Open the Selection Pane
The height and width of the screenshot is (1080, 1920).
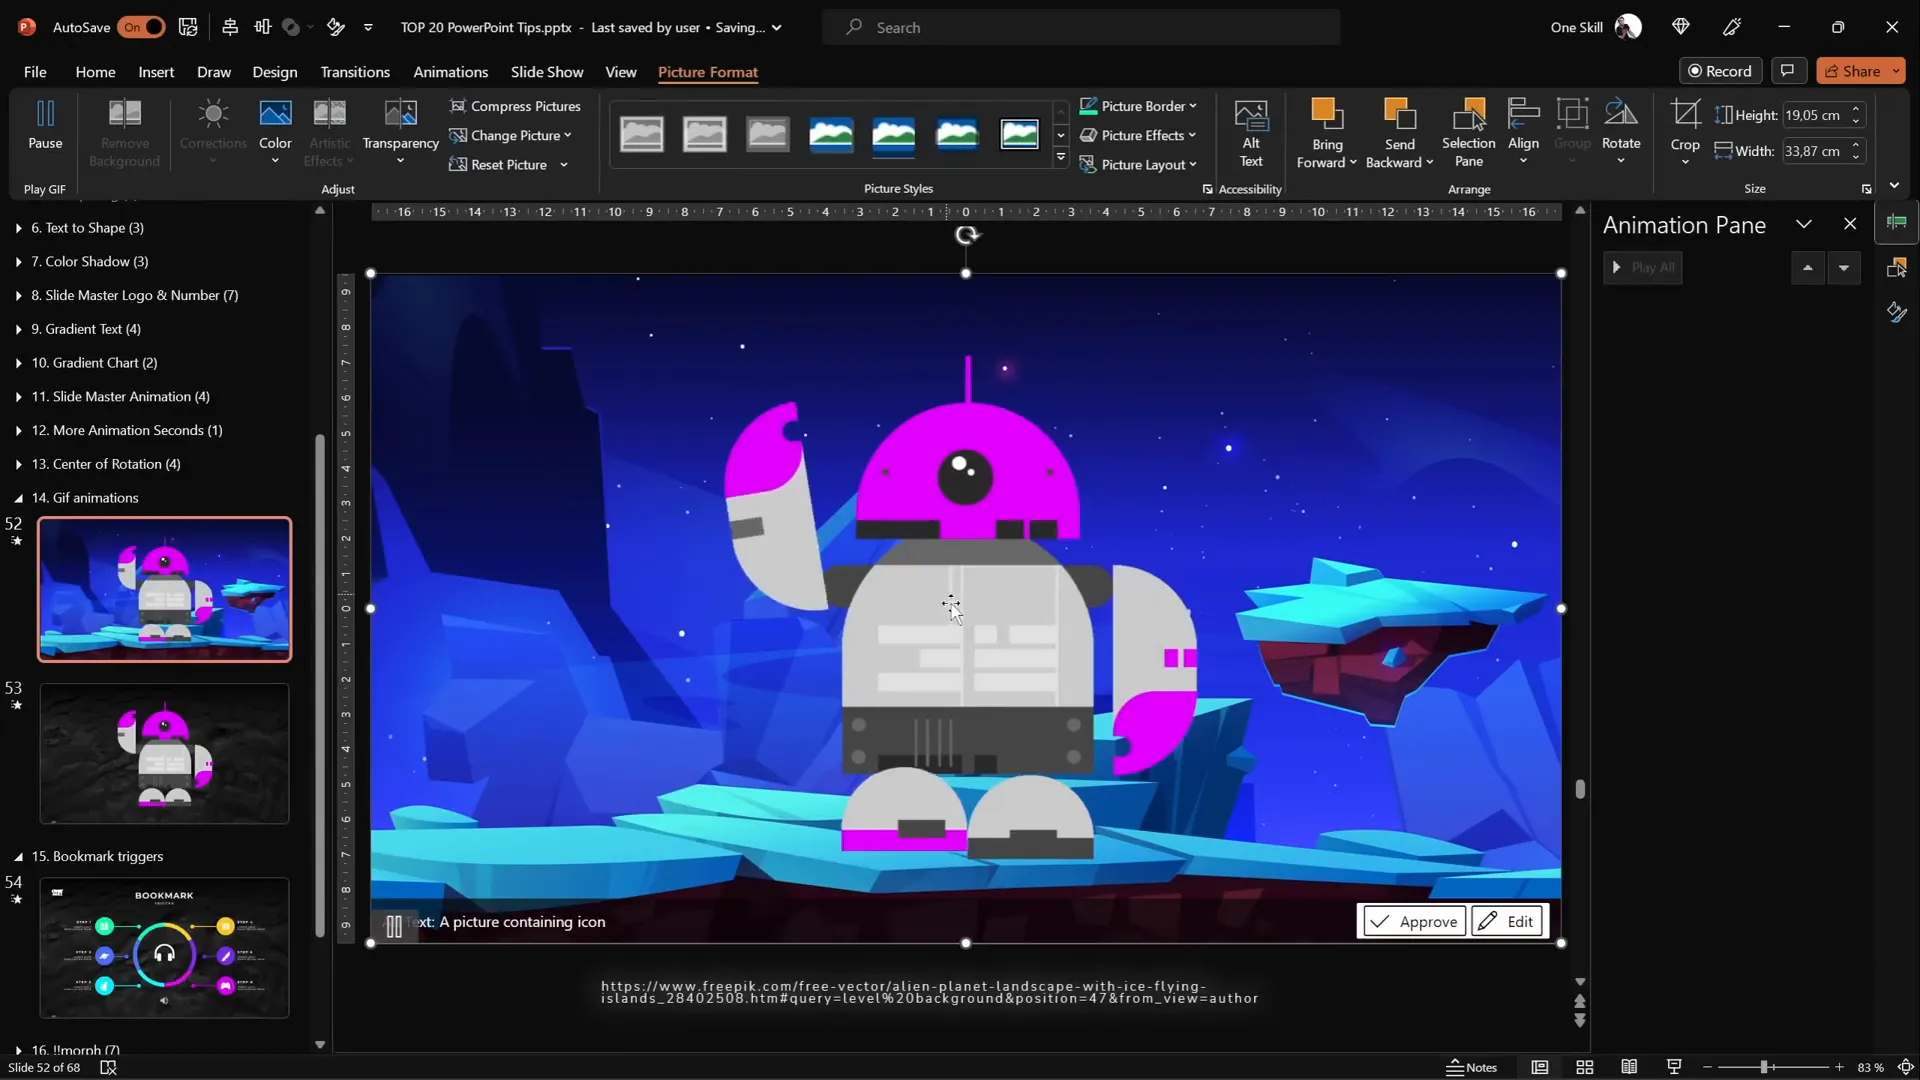1468,133
